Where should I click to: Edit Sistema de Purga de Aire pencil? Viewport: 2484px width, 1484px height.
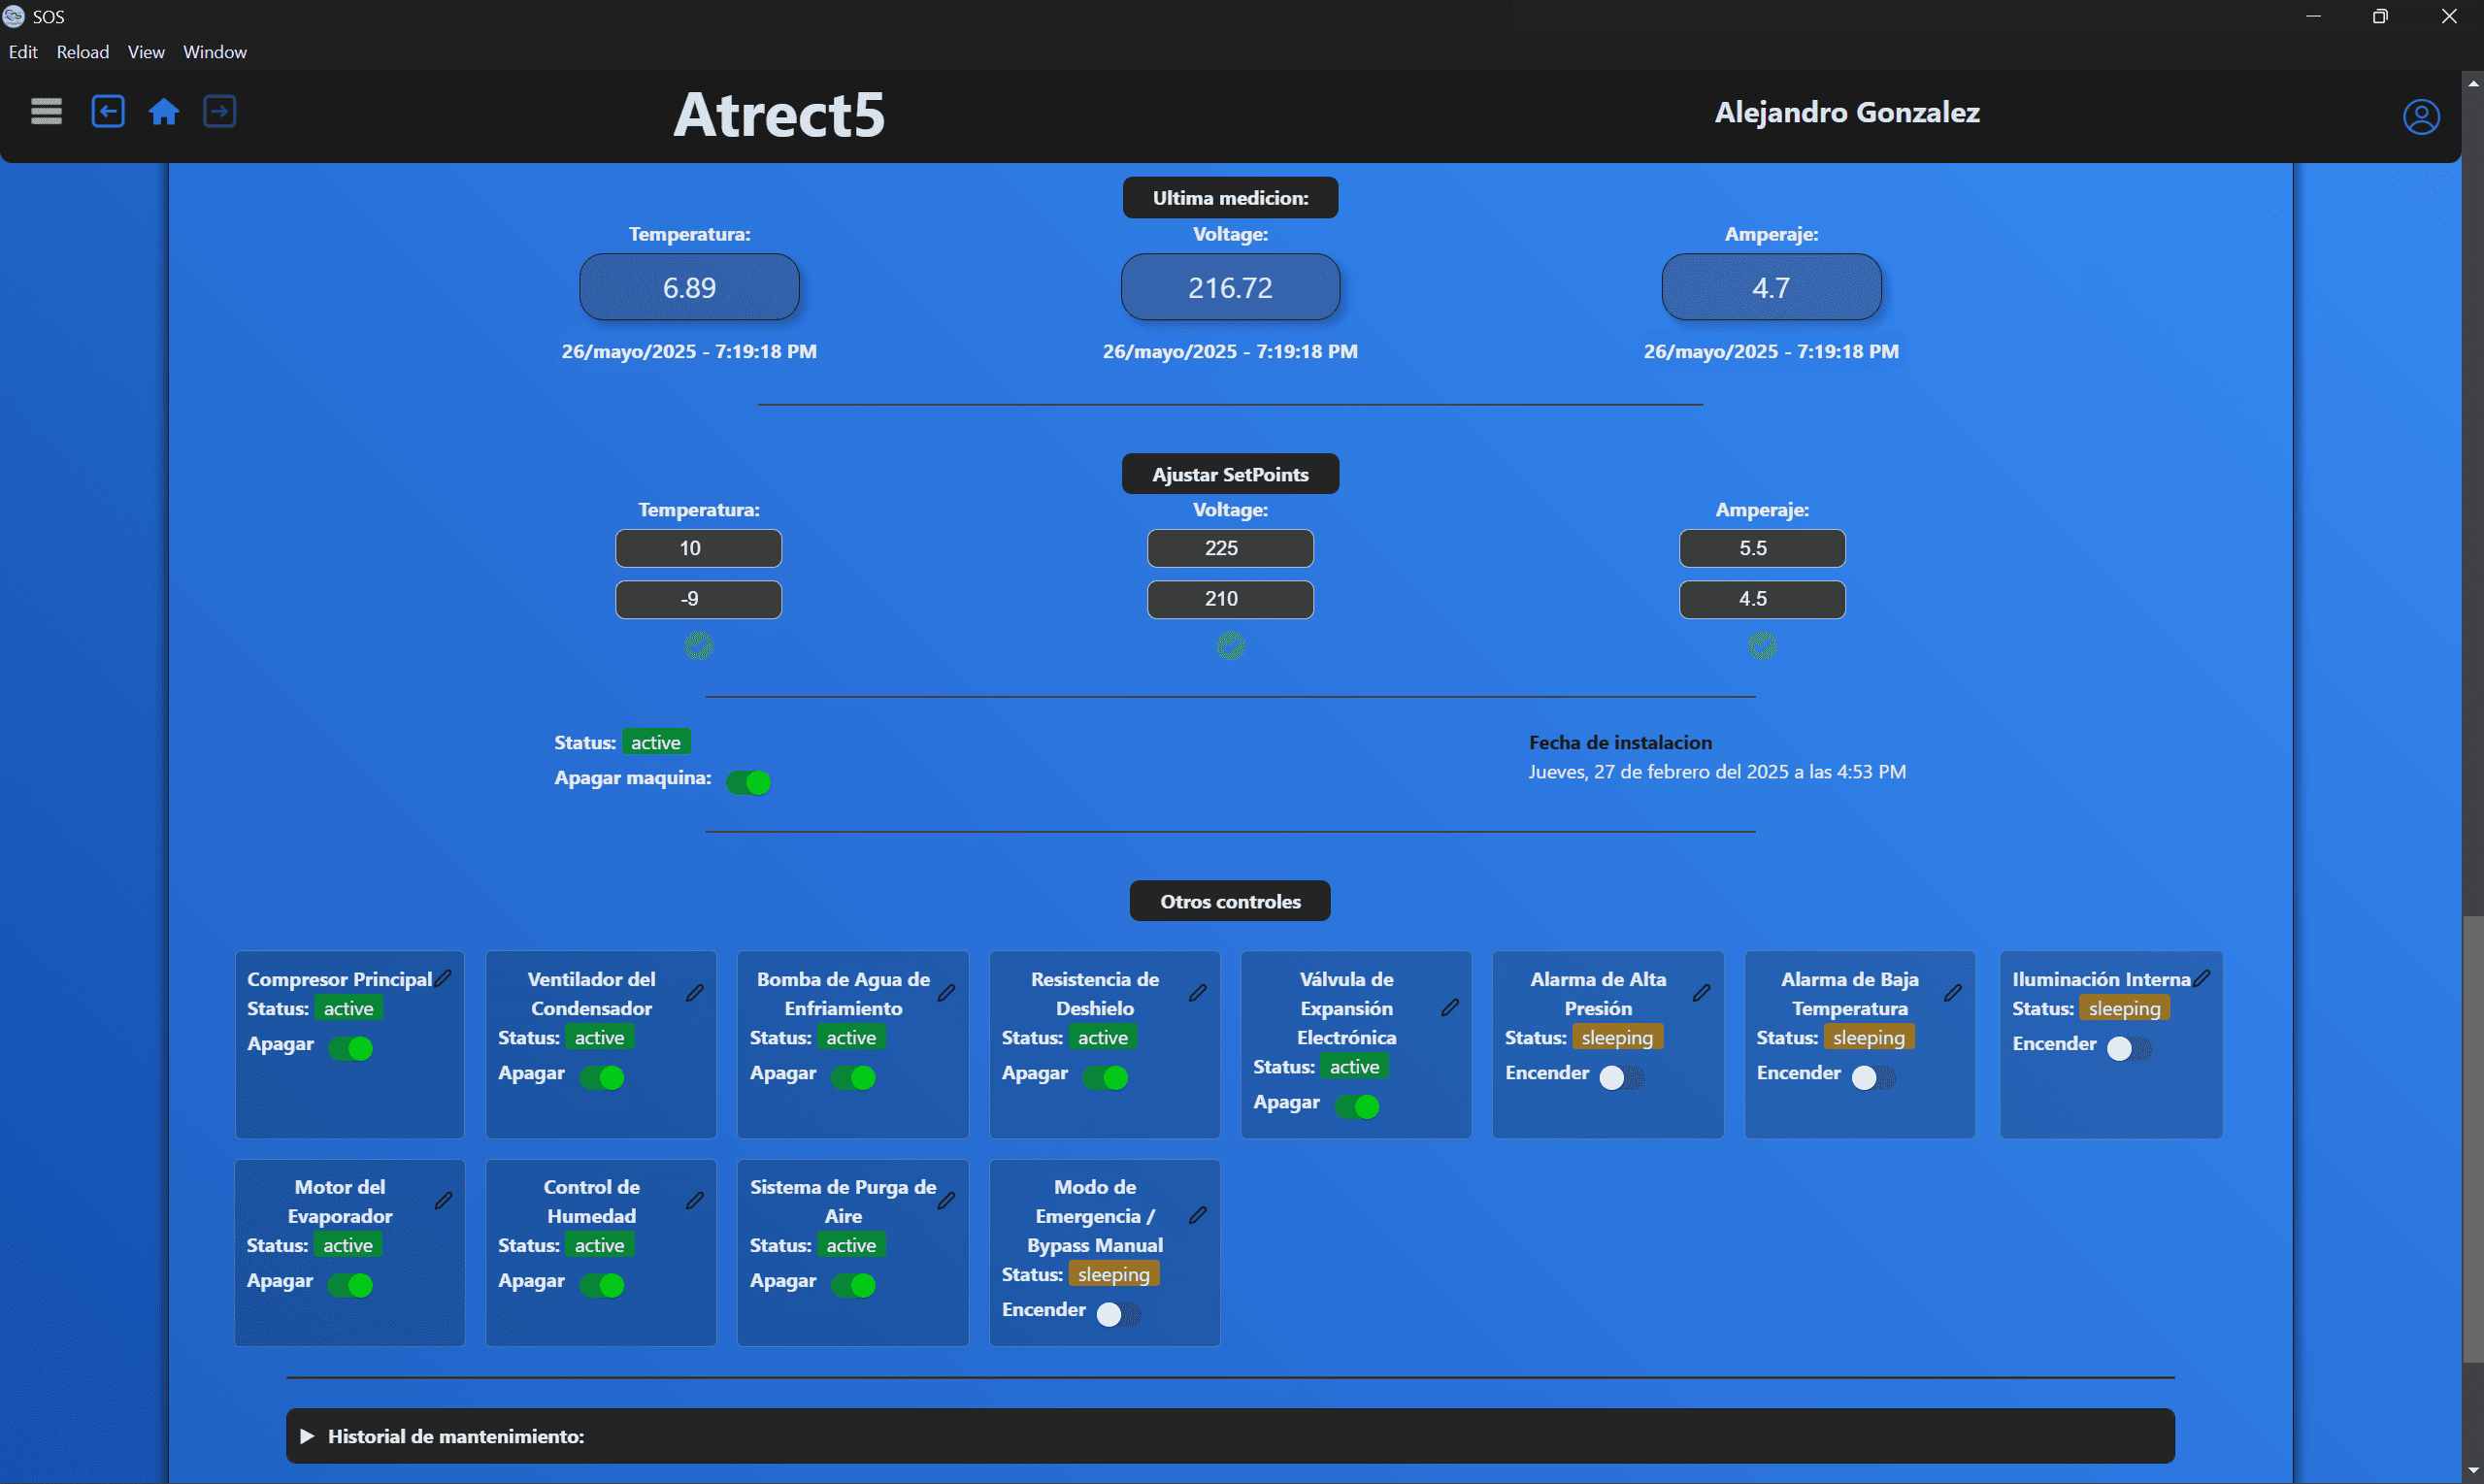(x=946, y=1200)
